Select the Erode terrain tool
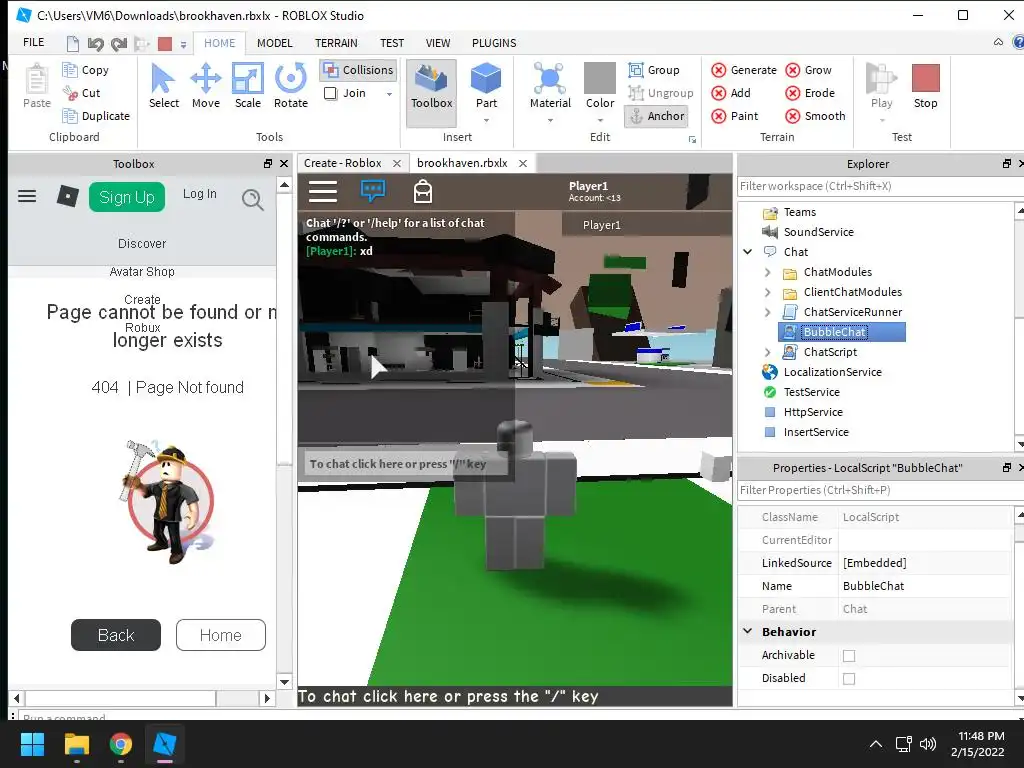This screenshot has width=1024, height=768. click(x=810, y=93)
